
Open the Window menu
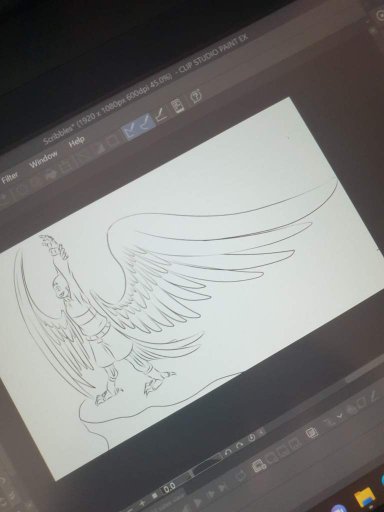[43, 160]
